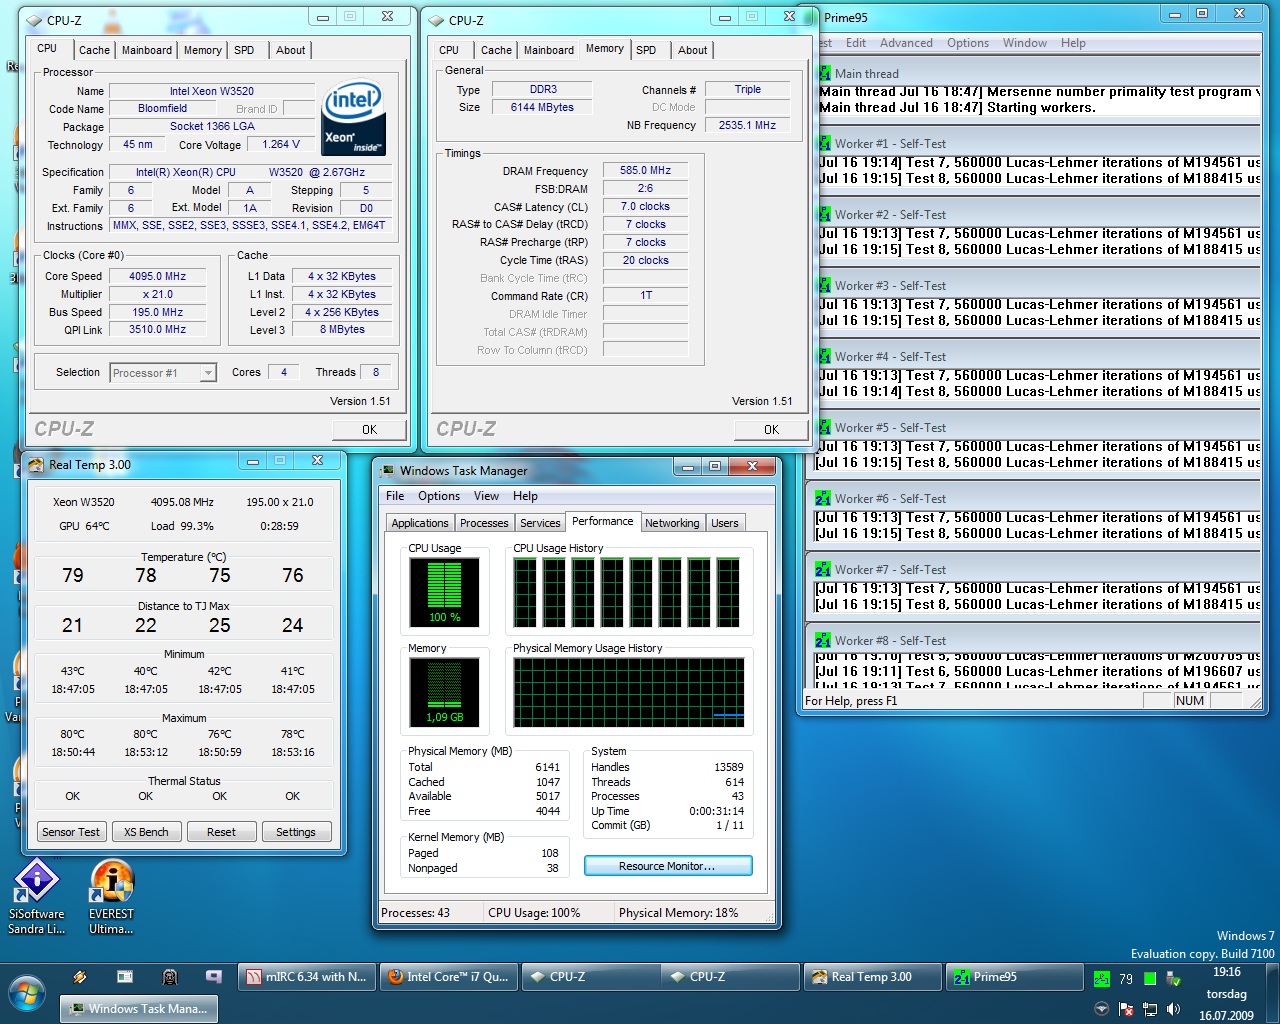Click Prime95 Main thread window icon
The height and width of the screenshot is (1024, 1280).
[x=824, y=73]
